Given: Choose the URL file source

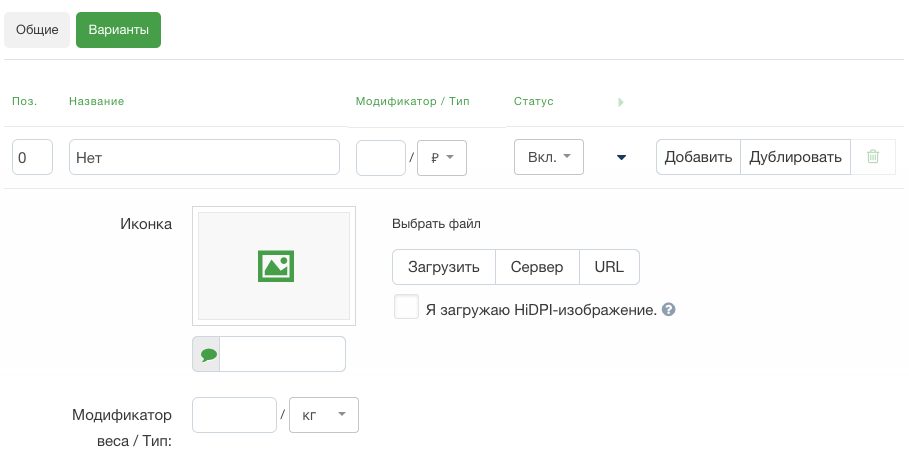Looking at the screenshot, I should [609, 267].
